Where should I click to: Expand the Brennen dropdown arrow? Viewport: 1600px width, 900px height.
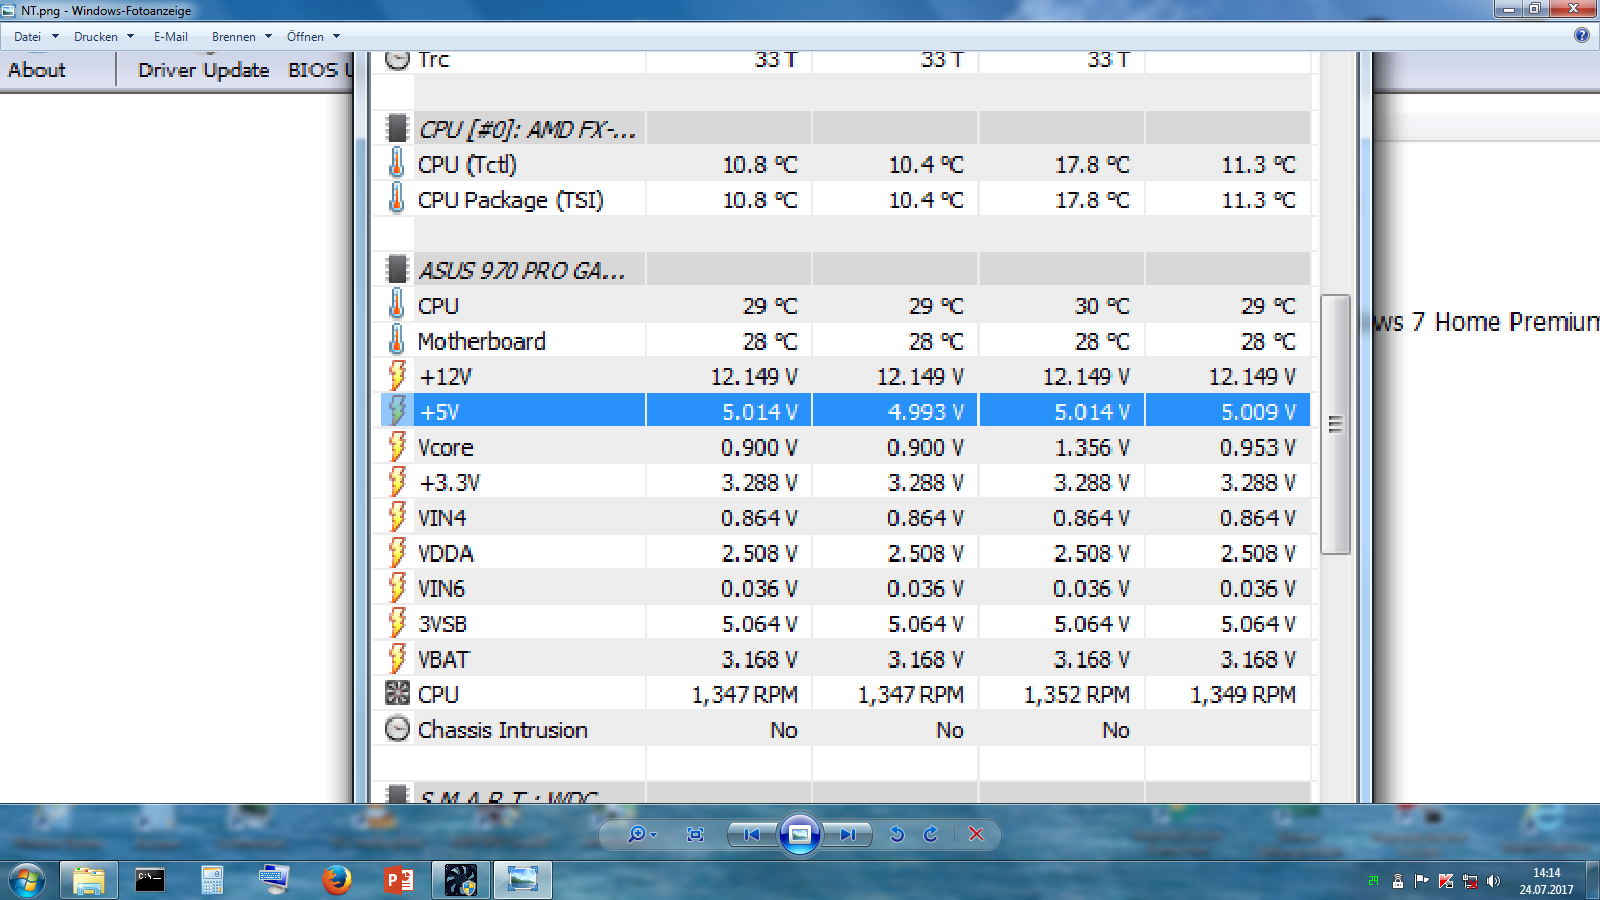268,37
